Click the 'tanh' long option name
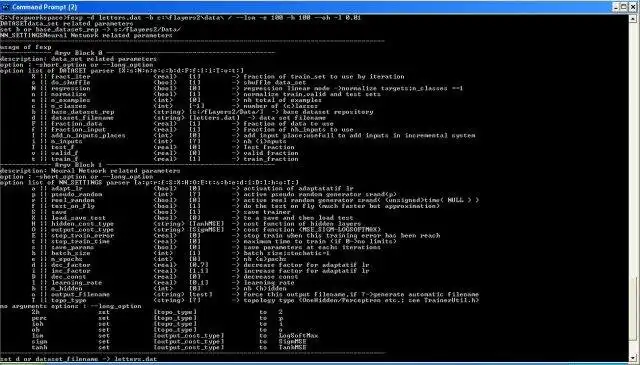Screen dimensions: 640x365 (39, 347)
